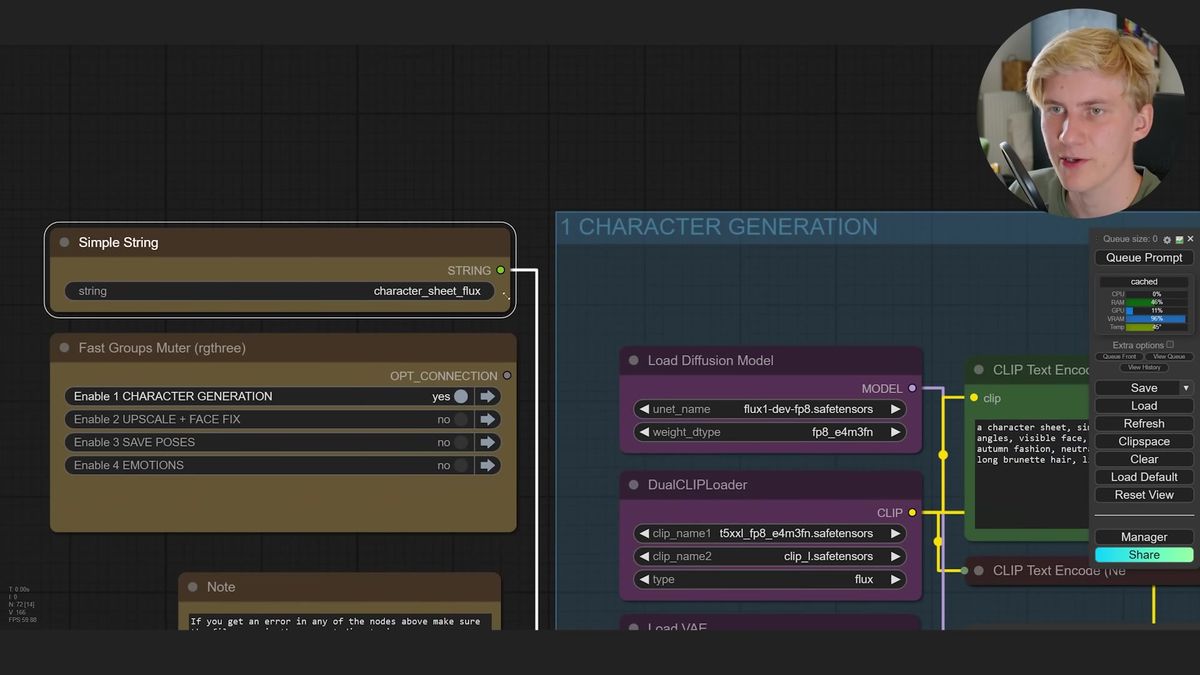Click the Share button

point(1144,555)
